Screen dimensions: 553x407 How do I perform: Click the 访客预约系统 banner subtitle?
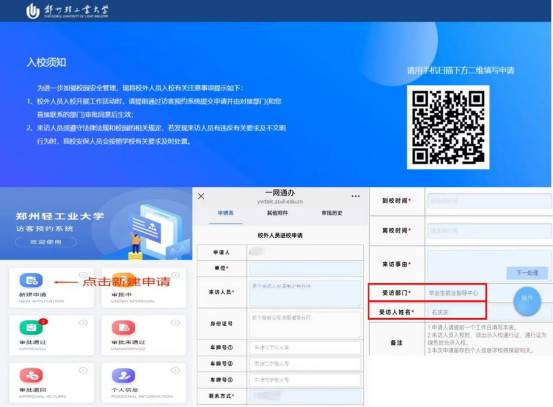tap(44, 229)
